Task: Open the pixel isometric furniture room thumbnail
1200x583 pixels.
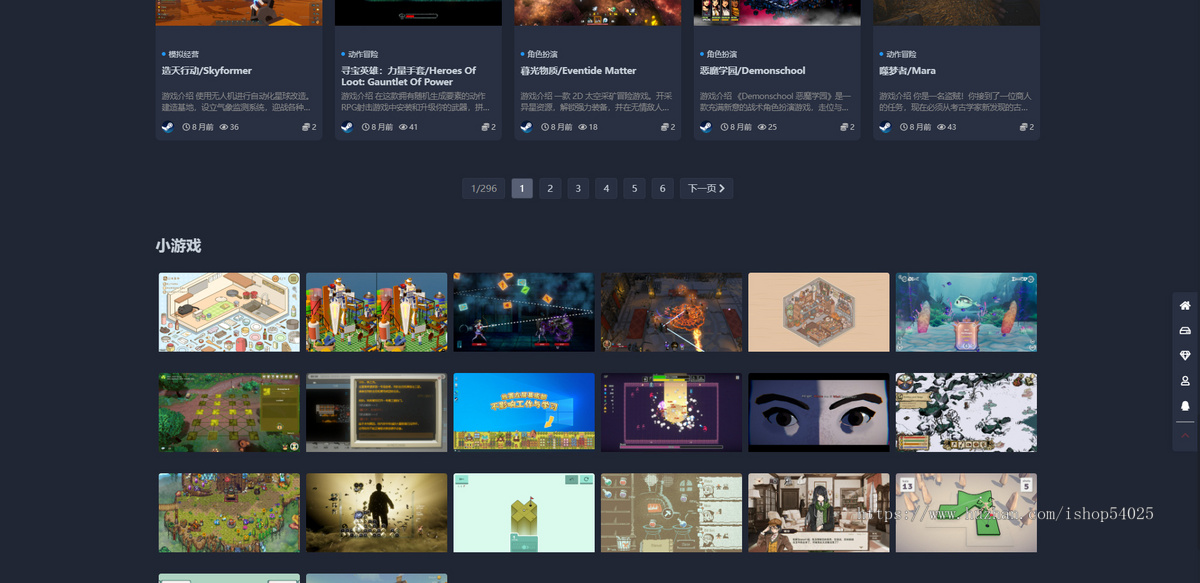Action: click(229, 312)
